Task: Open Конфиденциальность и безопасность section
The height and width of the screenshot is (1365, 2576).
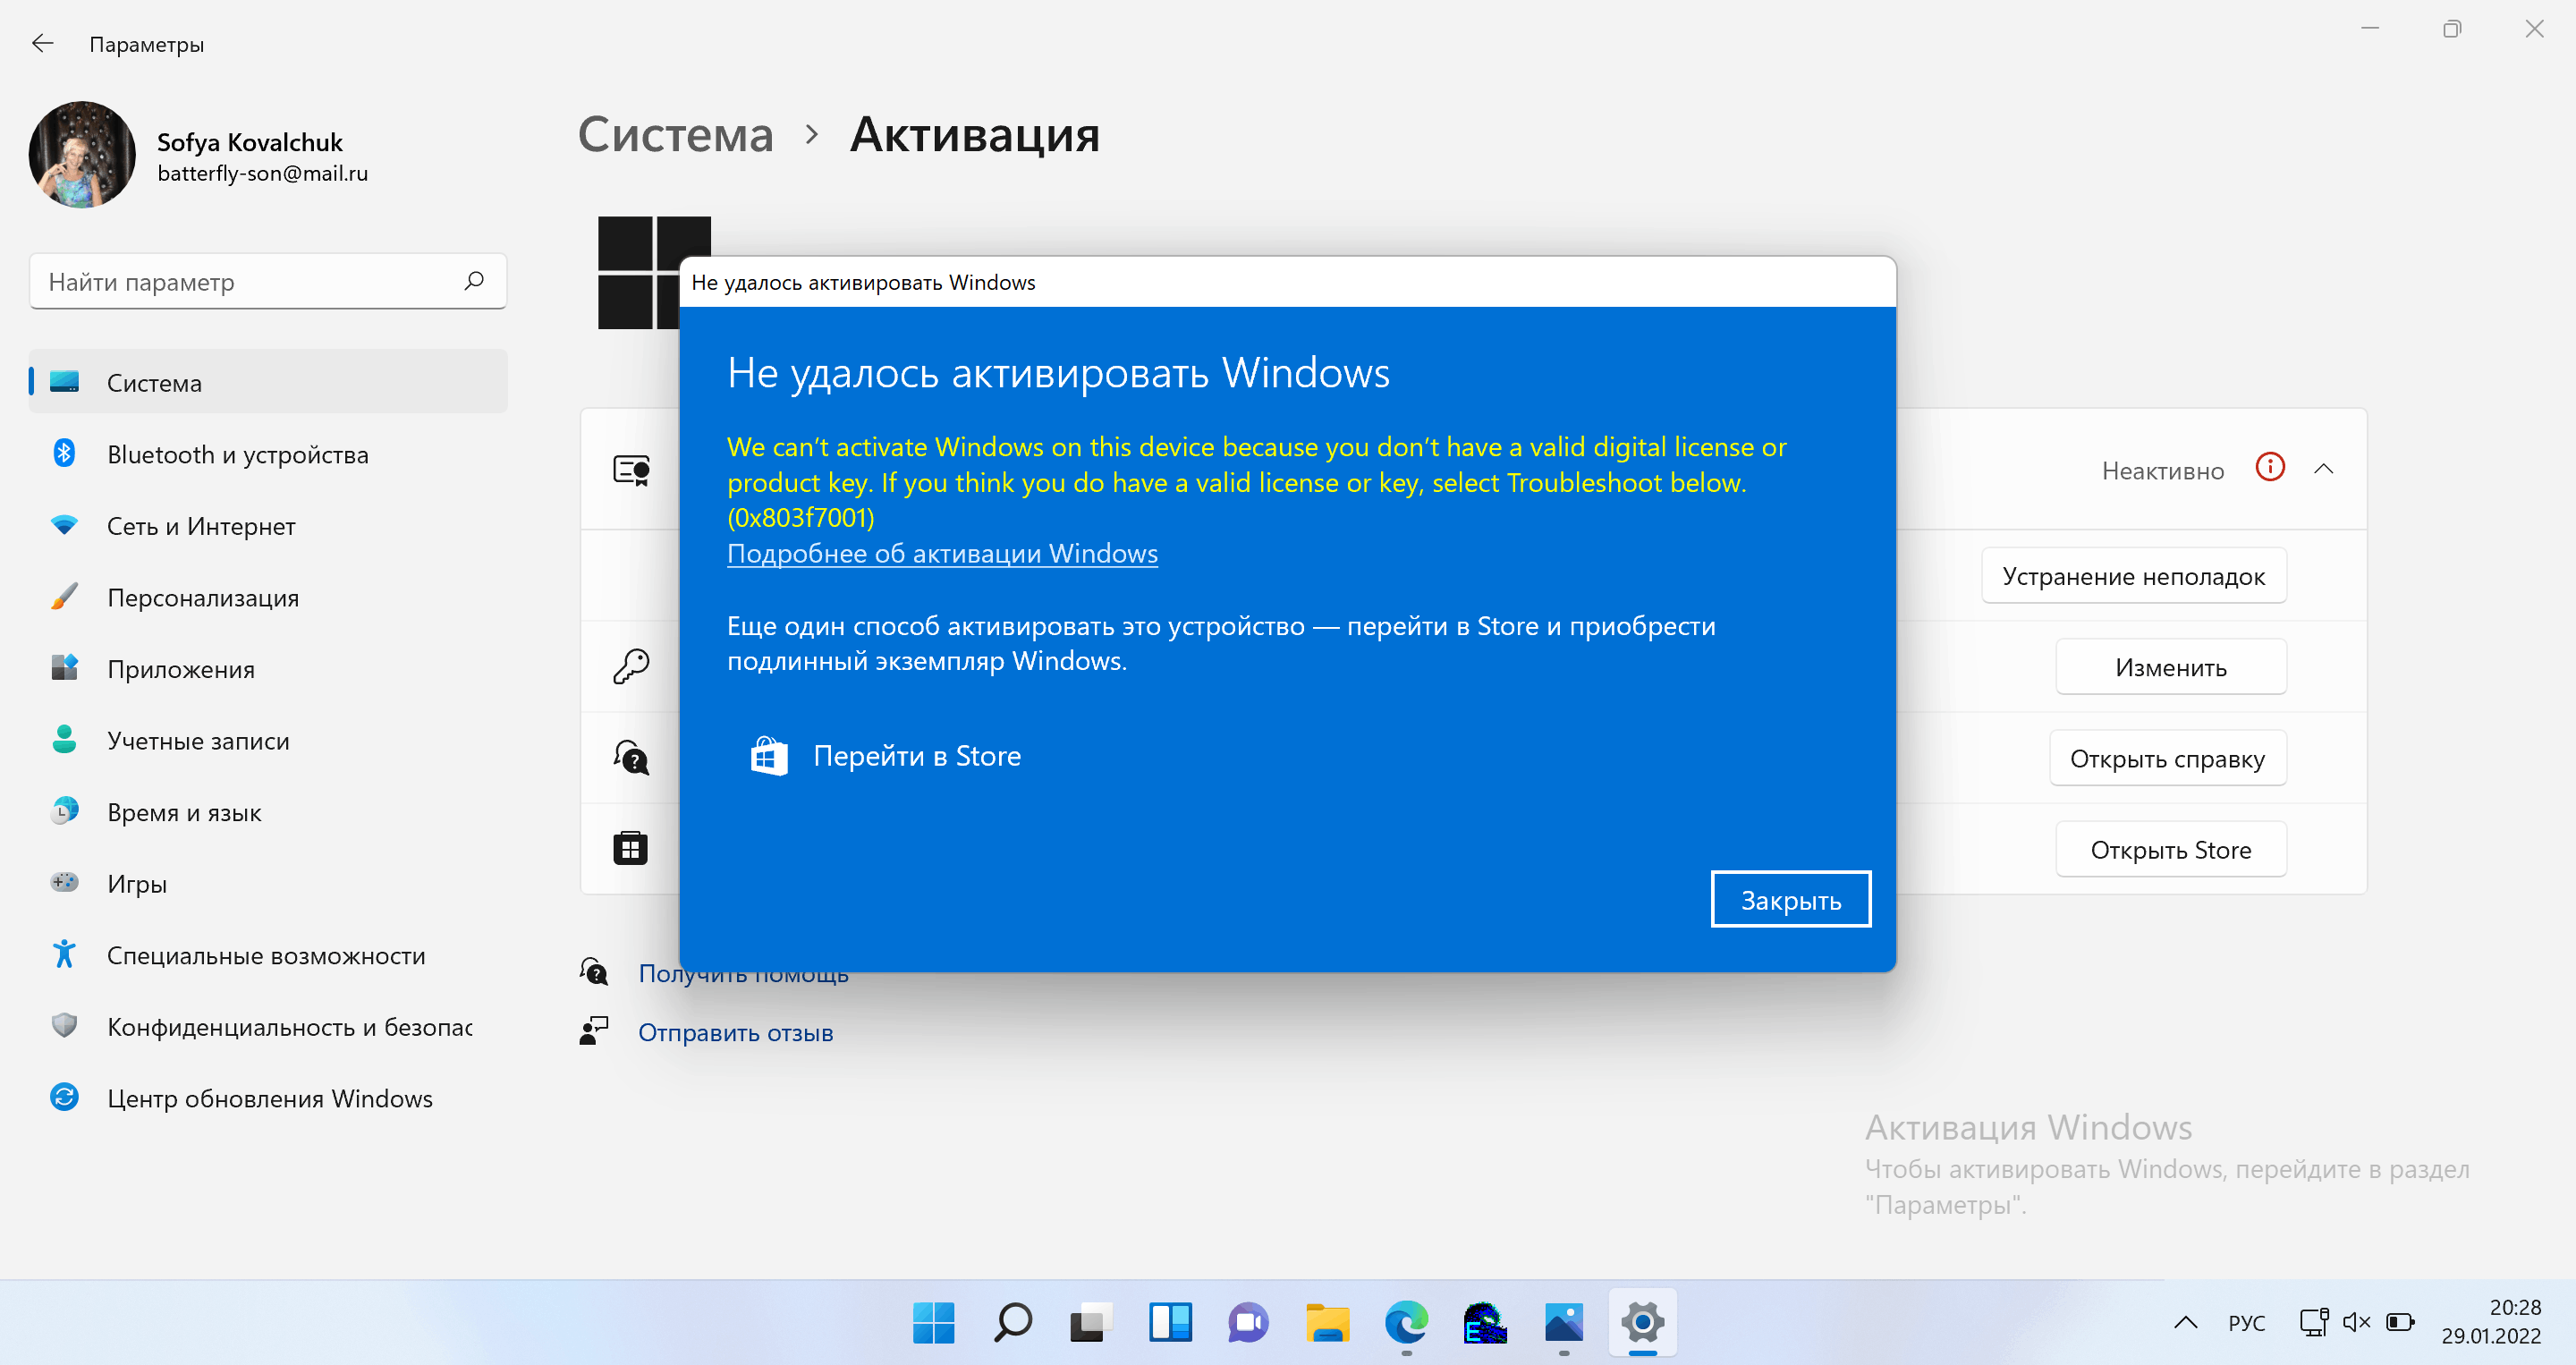Action: pyautogui.click(x=268, y=1026)
